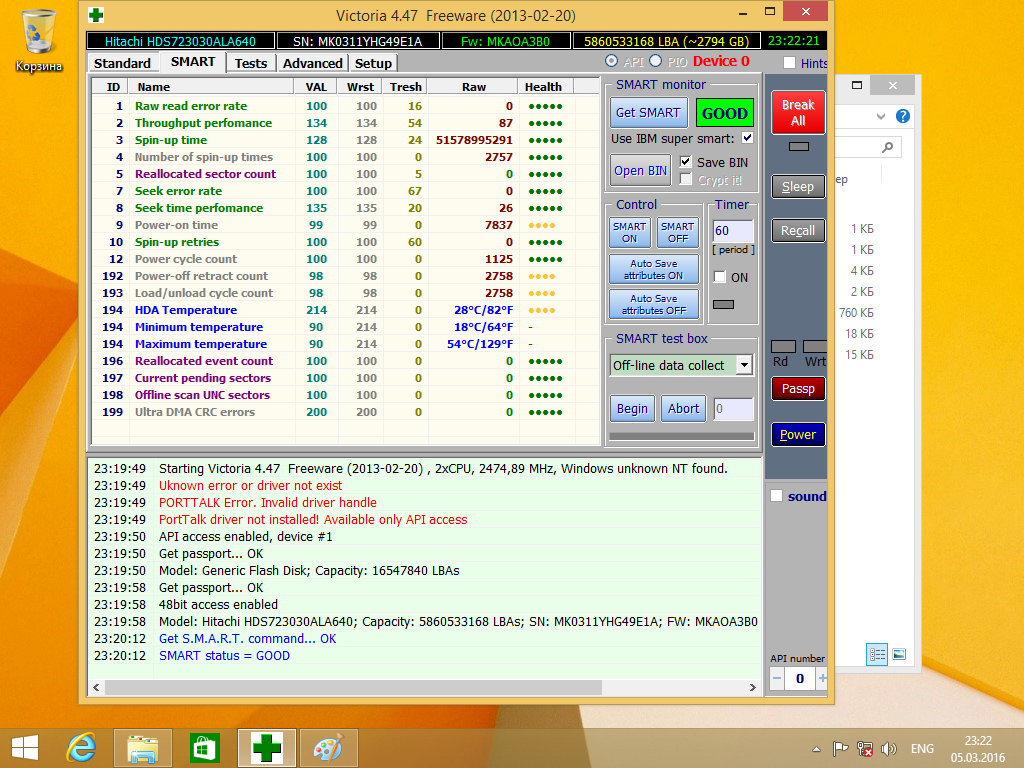Image resolution: width=1024 pixels, height=768 pixels.
Task: Open the Advanced tab
Action: [x=312, y=63]
